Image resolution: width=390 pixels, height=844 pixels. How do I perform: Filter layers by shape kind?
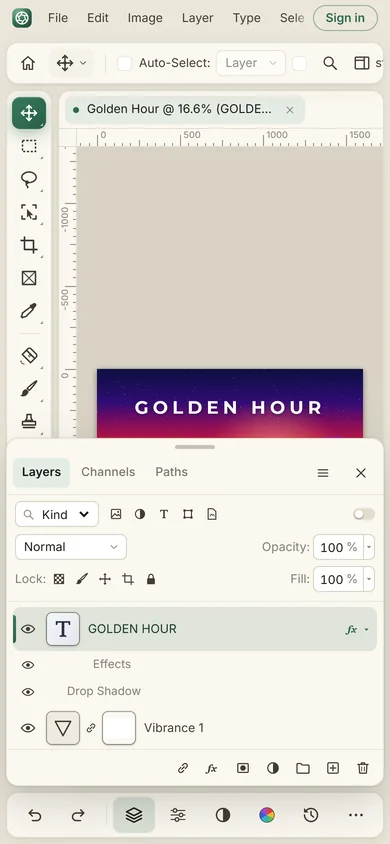click(x=188, y=514)
